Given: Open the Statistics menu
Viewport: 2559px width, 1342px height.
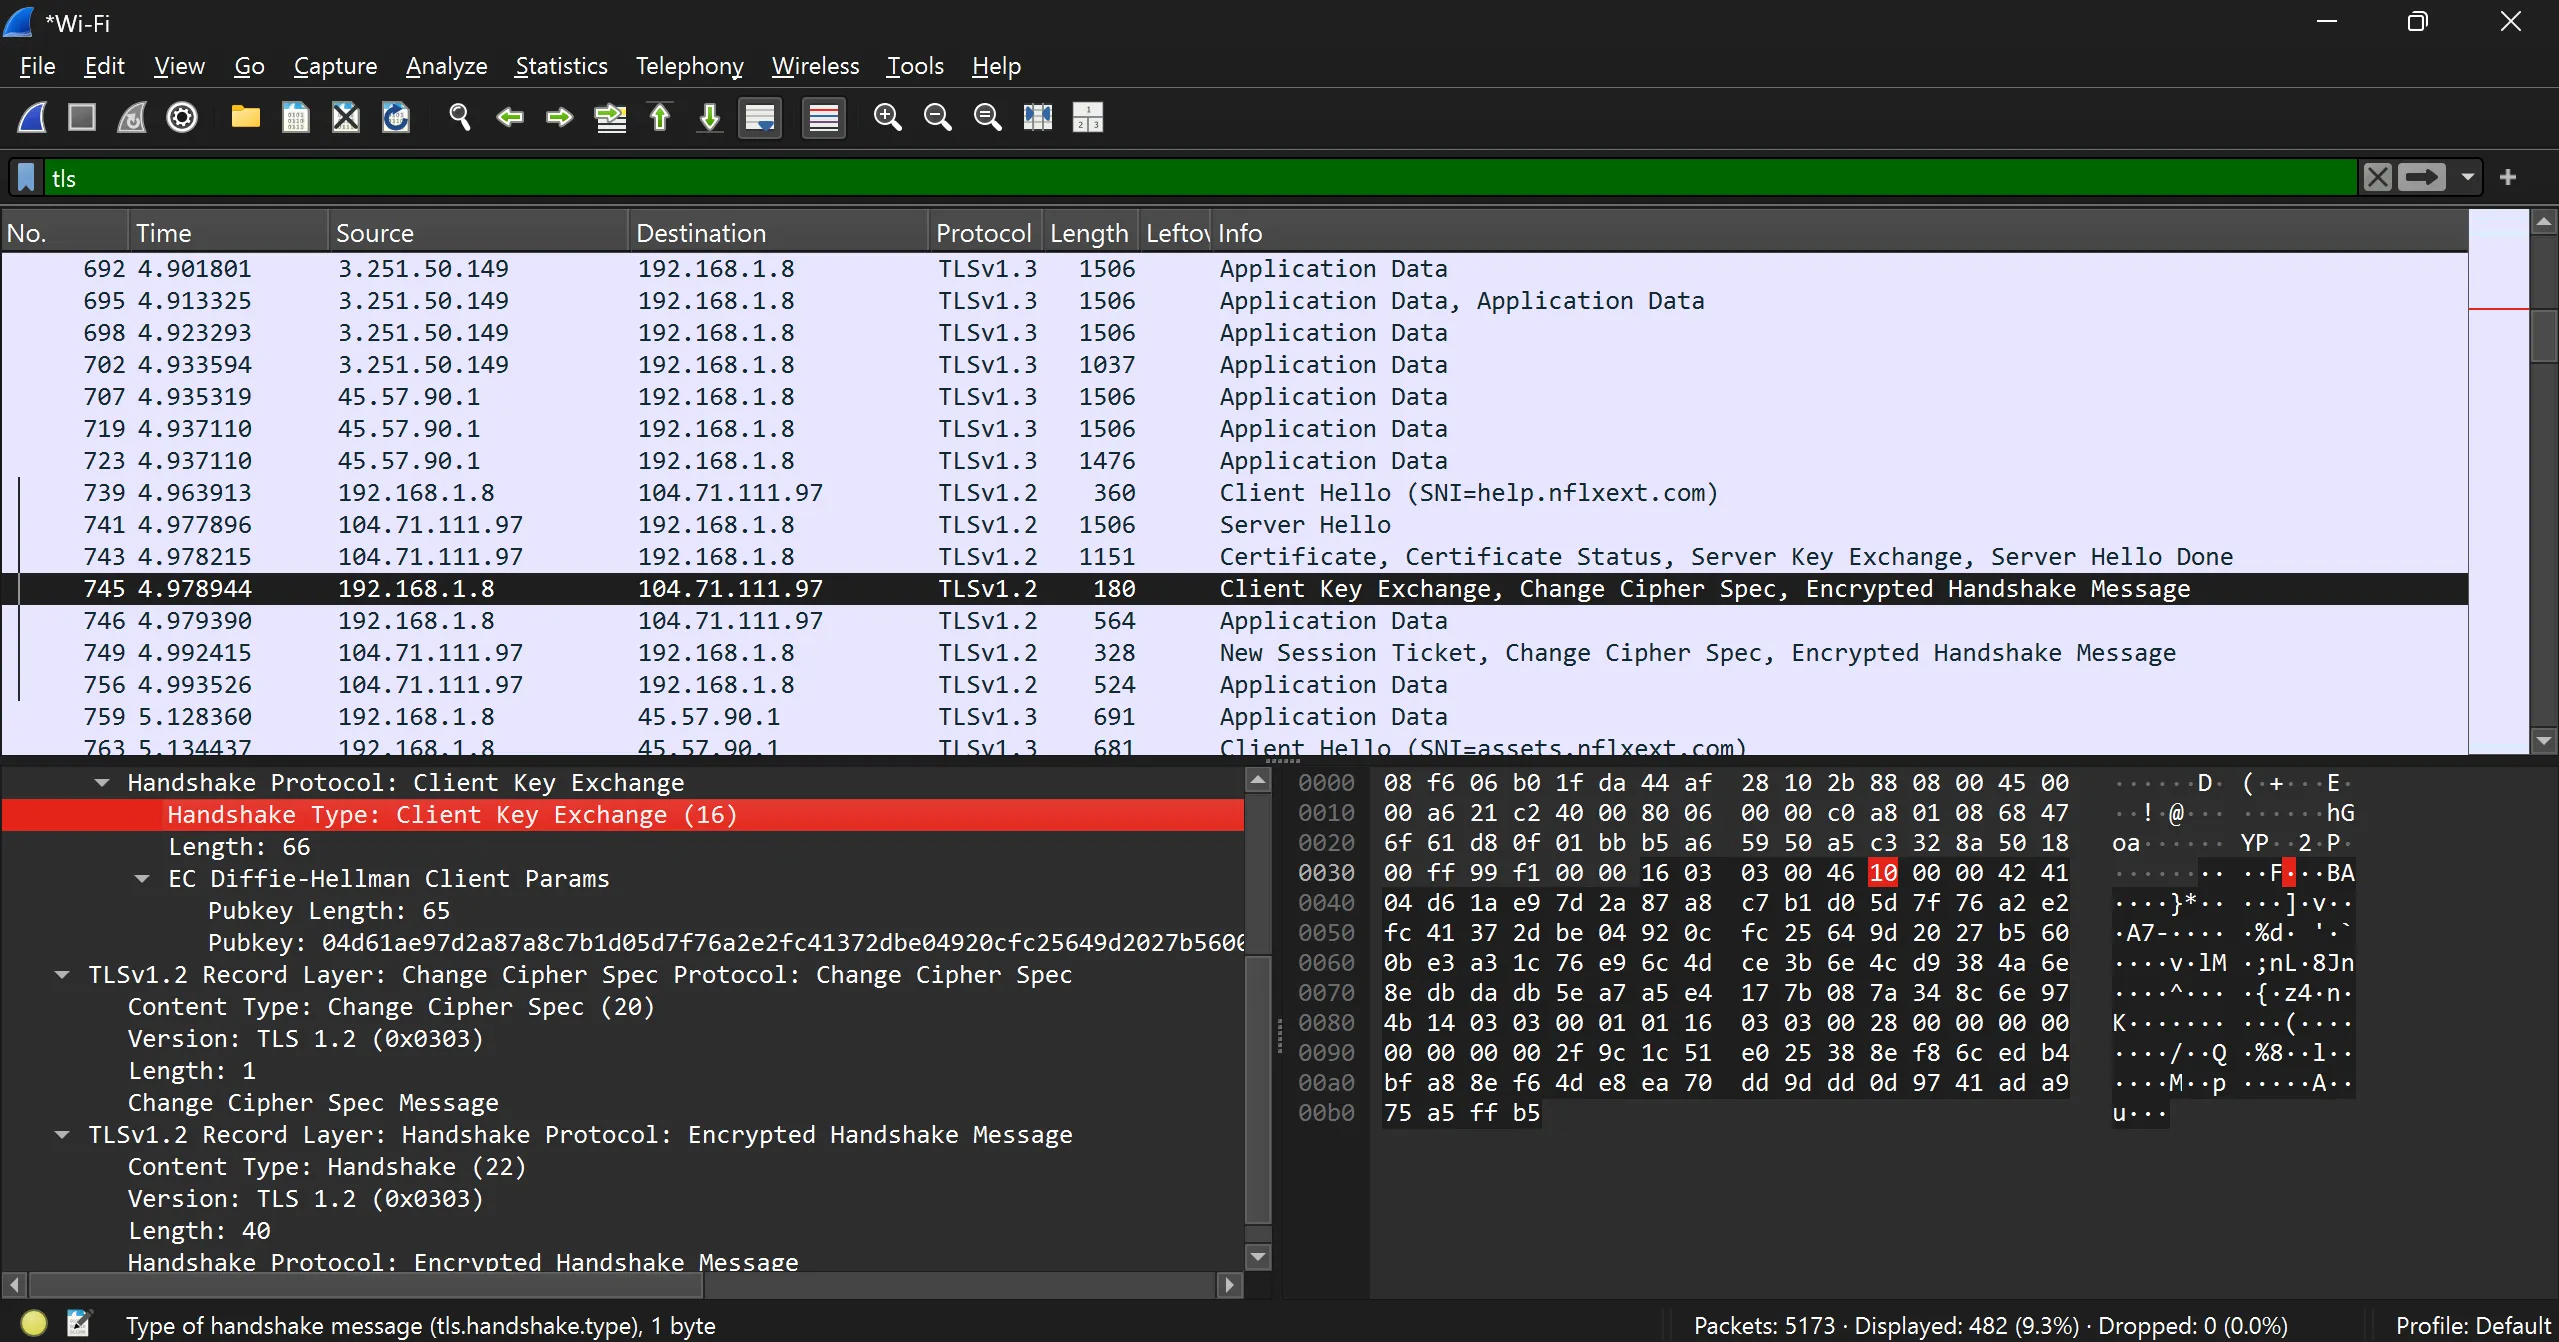Looking at the screenshot, I should click(x=561, y=66).
